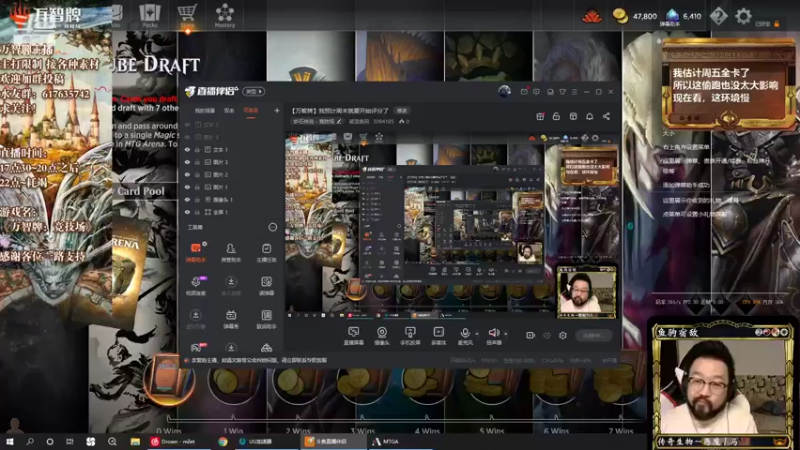The width and height of the screenshot is (800, 450).
Task: Toggle visibility of layer 图片 3
Action: (x=187, y=162)
